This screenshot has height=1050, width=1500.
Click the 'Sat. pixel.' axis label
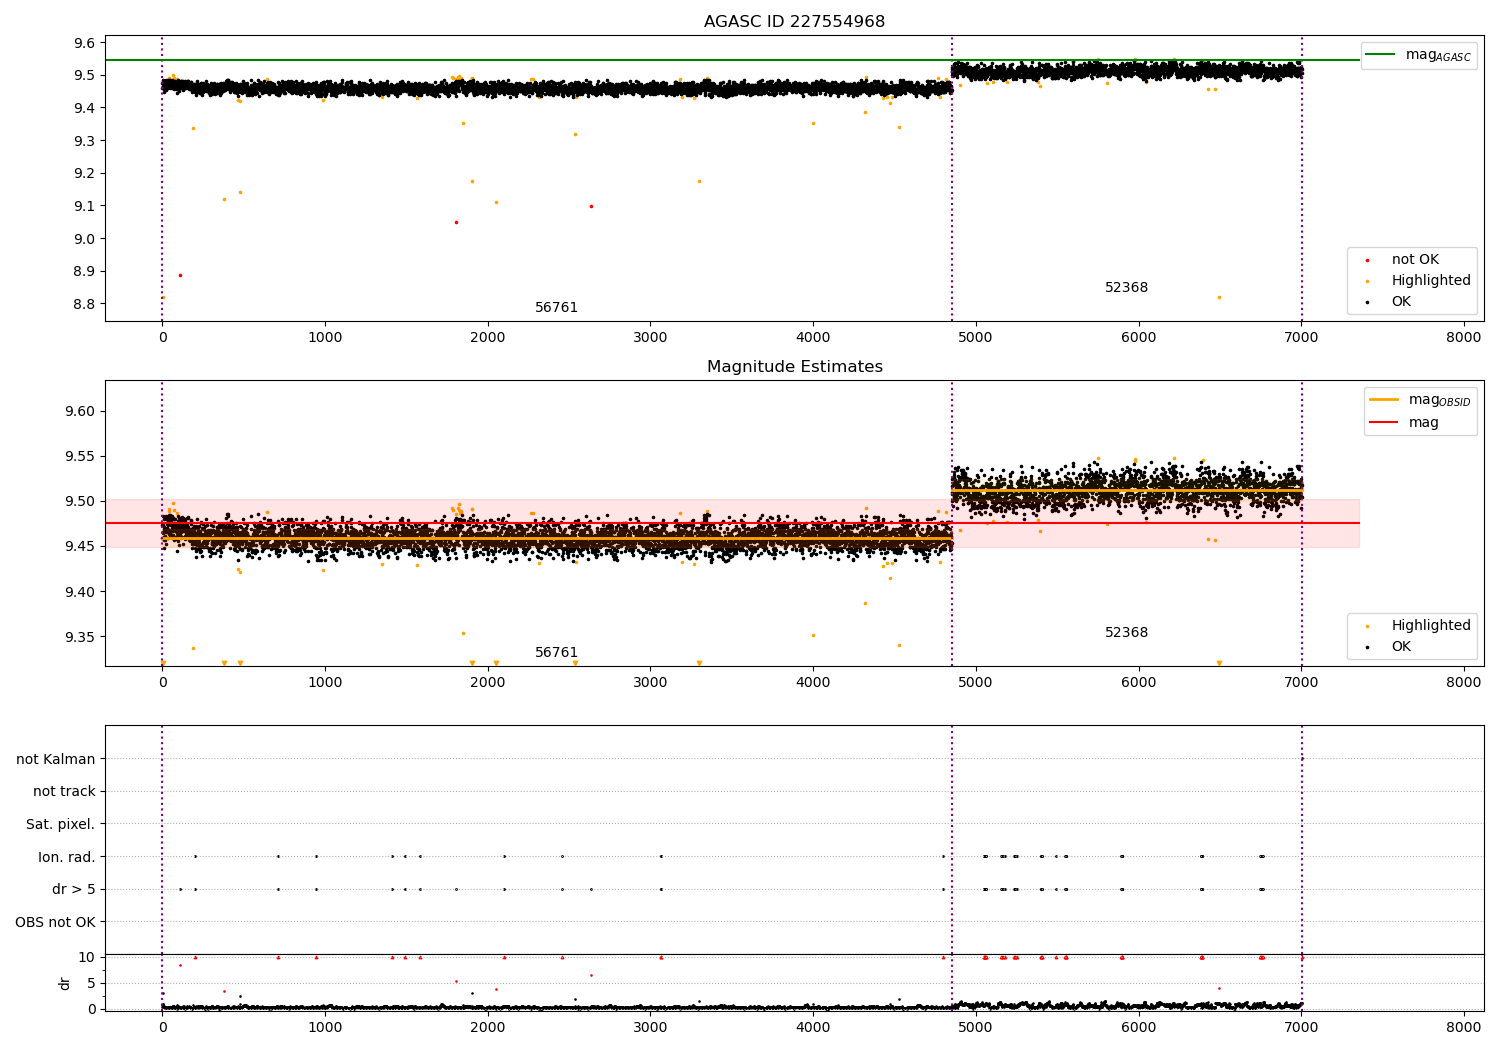click(61, 825)
